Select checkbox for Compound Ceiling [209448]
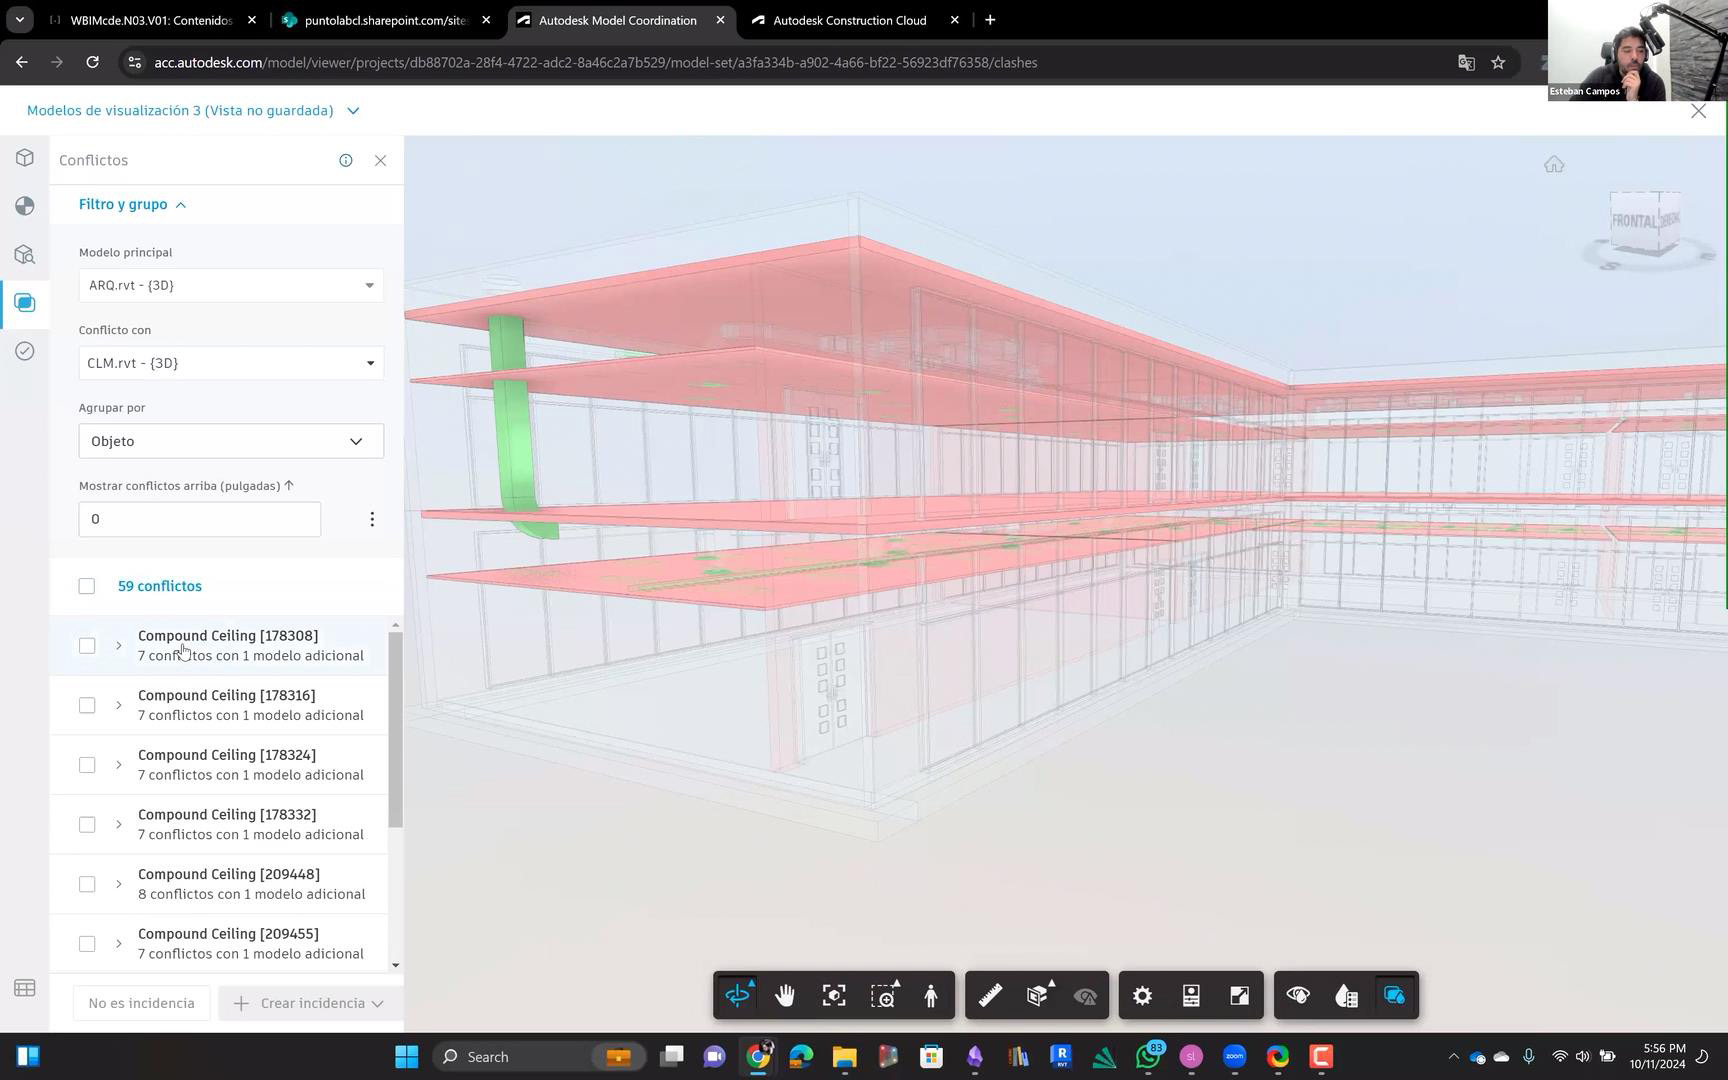The width and height of the screenshot is (1728, 1080). [87, 885]
